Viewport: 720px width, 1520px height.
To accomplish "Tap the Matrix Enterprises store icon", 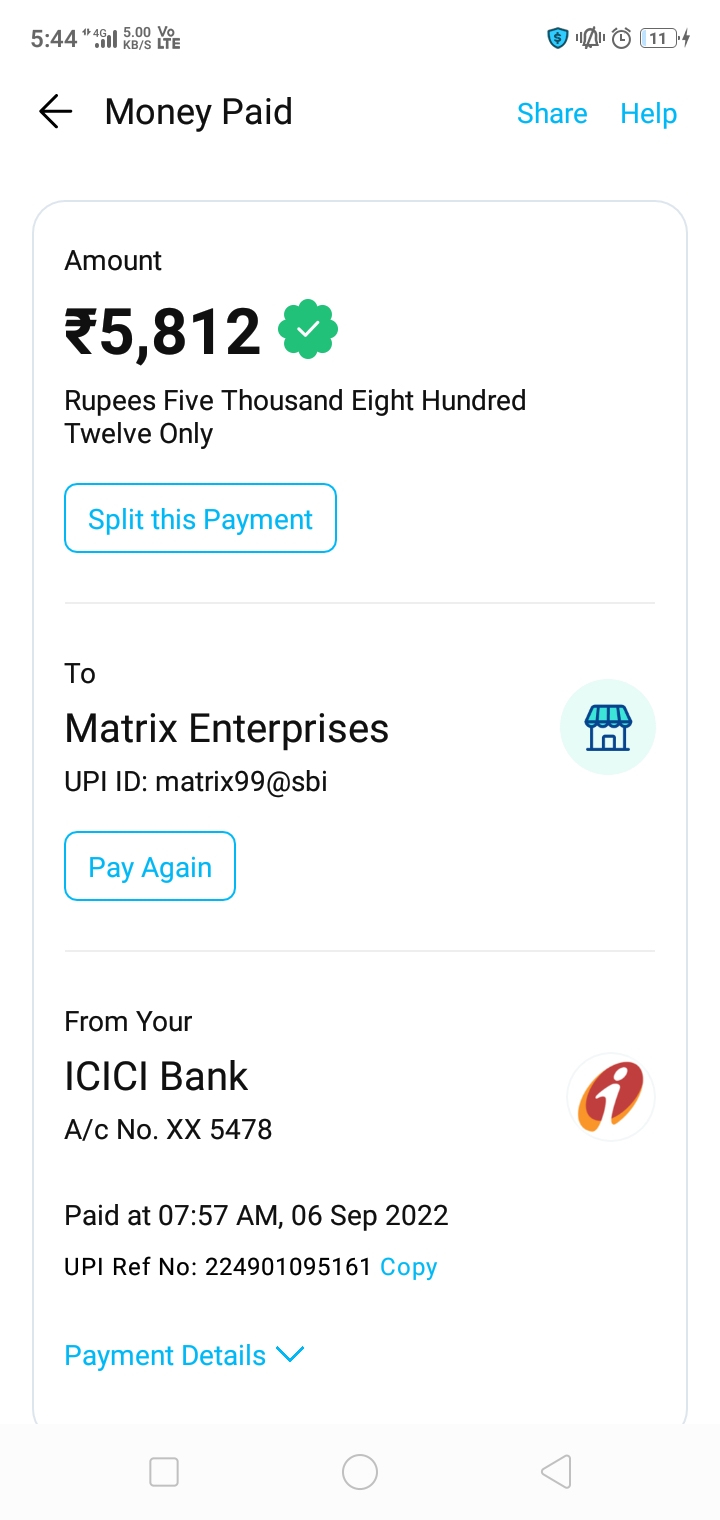I will [608, 727].
